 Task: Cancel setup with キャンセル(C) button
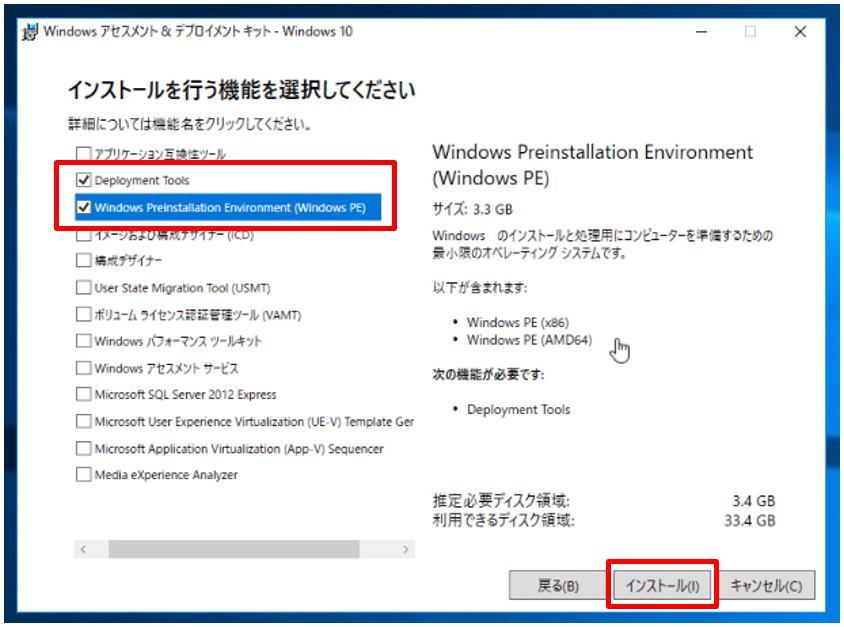766,585
